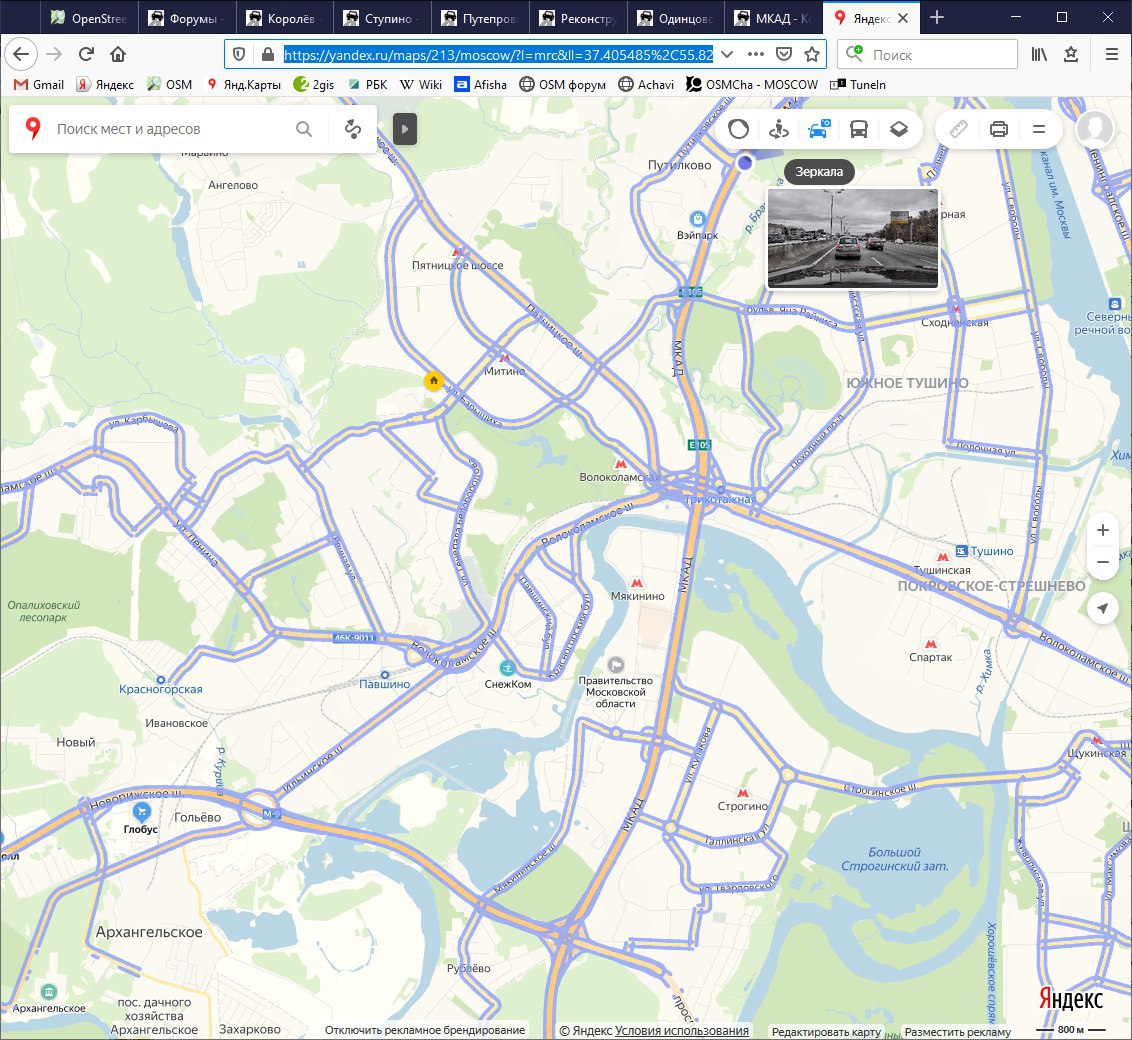Open the Yandex Maps menu button

1039,129
